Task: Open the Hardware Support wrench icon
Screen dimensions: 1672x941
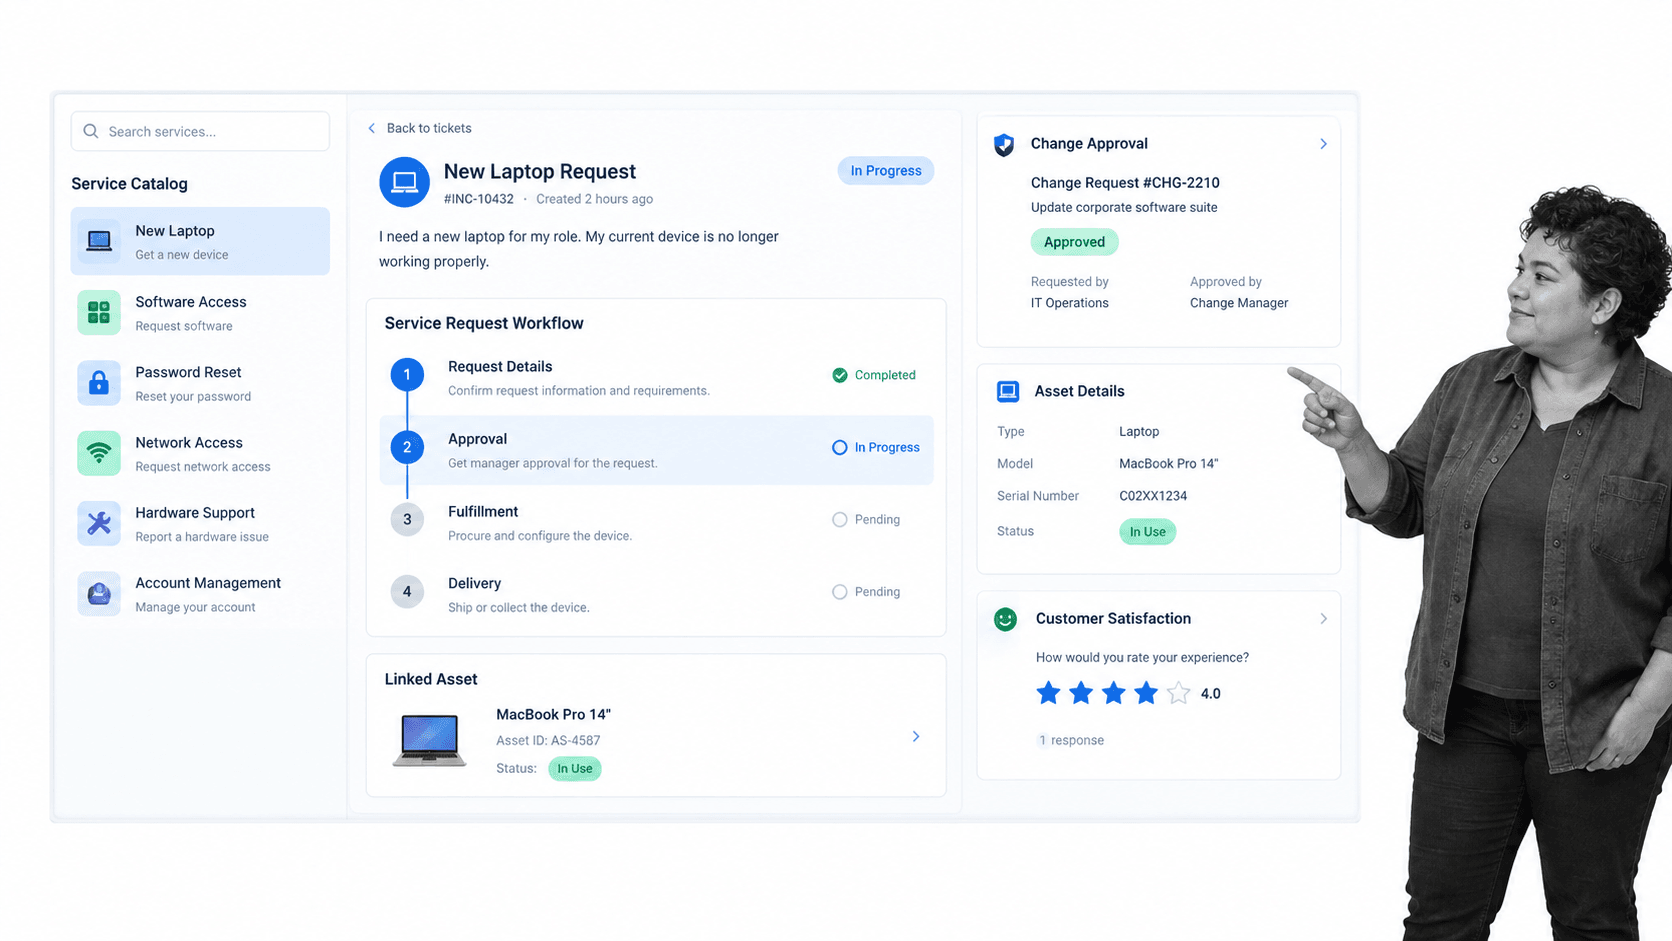Action: [99, 523]
